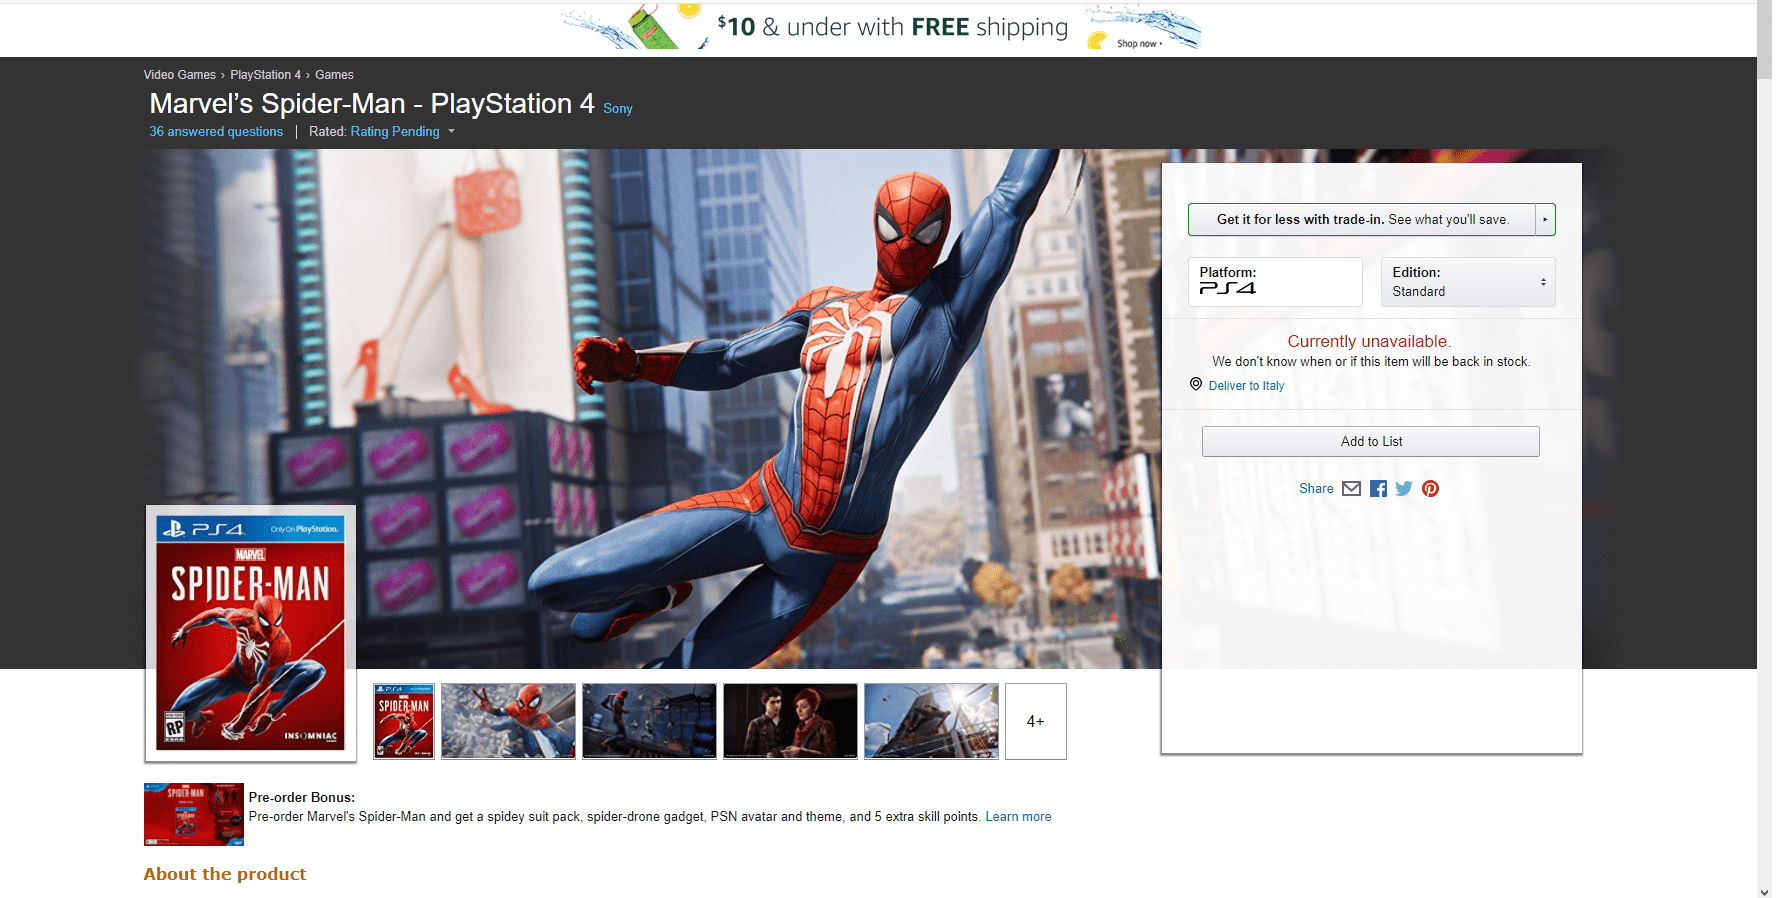This screenshot has height=898, width=1776.
Task: Select the building sunlight thumbnail
Action: pos(931,721)
